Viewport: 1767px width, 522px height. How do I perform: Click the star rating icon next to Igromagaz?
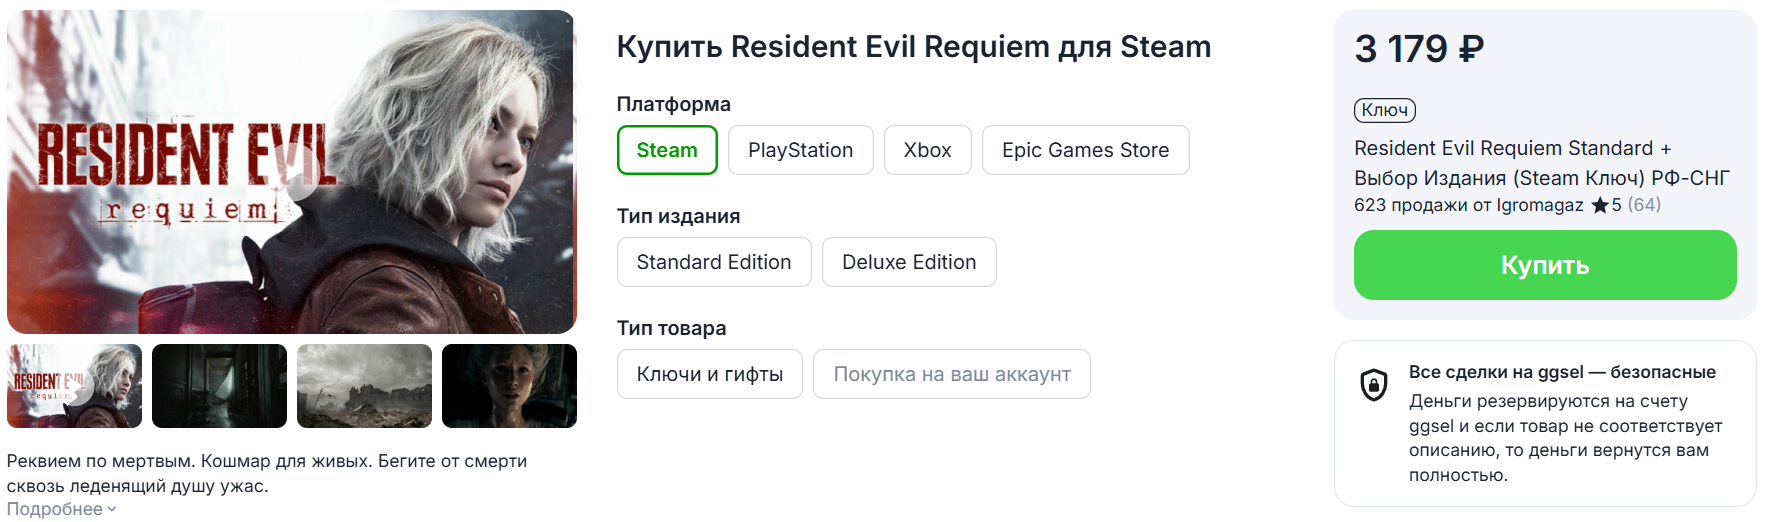pyautogui.click(x=1600, y=205)
